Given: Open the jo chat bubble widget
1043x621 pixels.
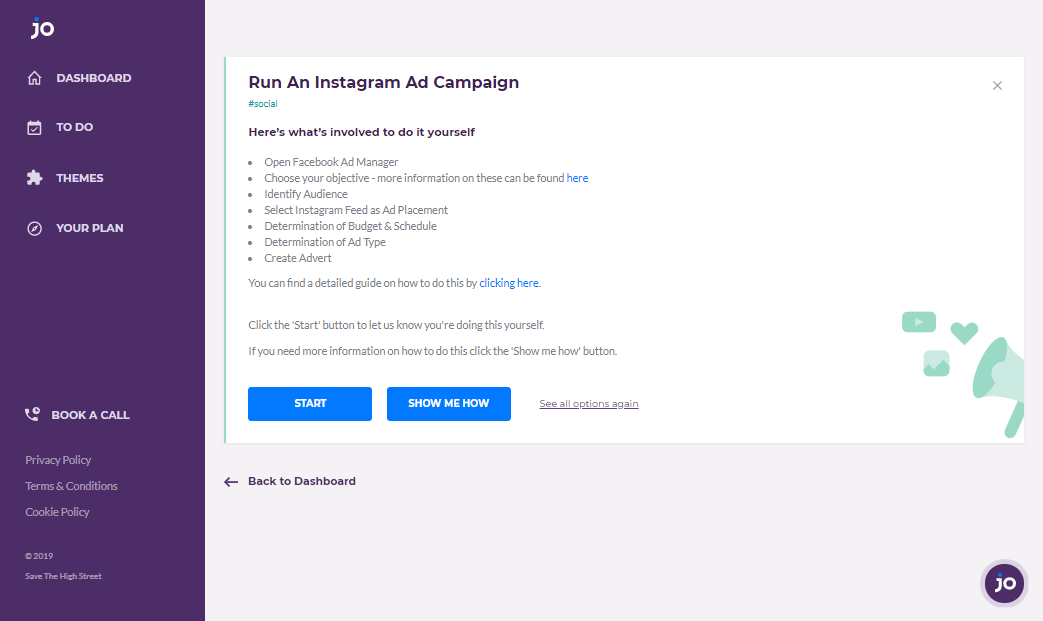Looking at the screenshot, I should click(1004, 583).
